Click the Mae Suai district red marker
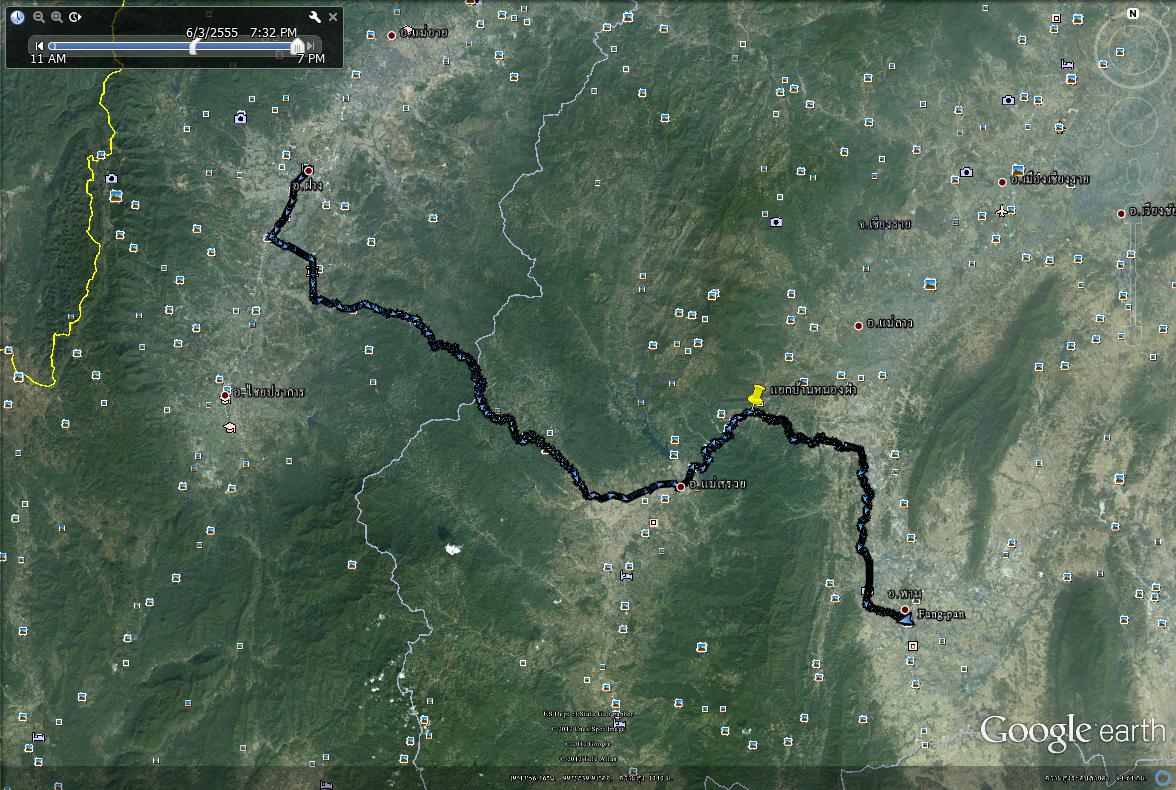The image size is (1176, 790). 681,487
